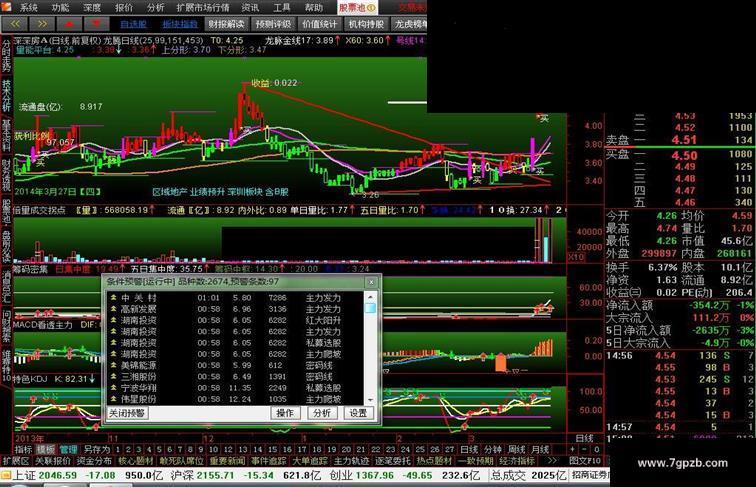Switch to the 月线 period tab
Image resolution: width=756 pixels, height=487 pixels.
(x=540, y=449)
